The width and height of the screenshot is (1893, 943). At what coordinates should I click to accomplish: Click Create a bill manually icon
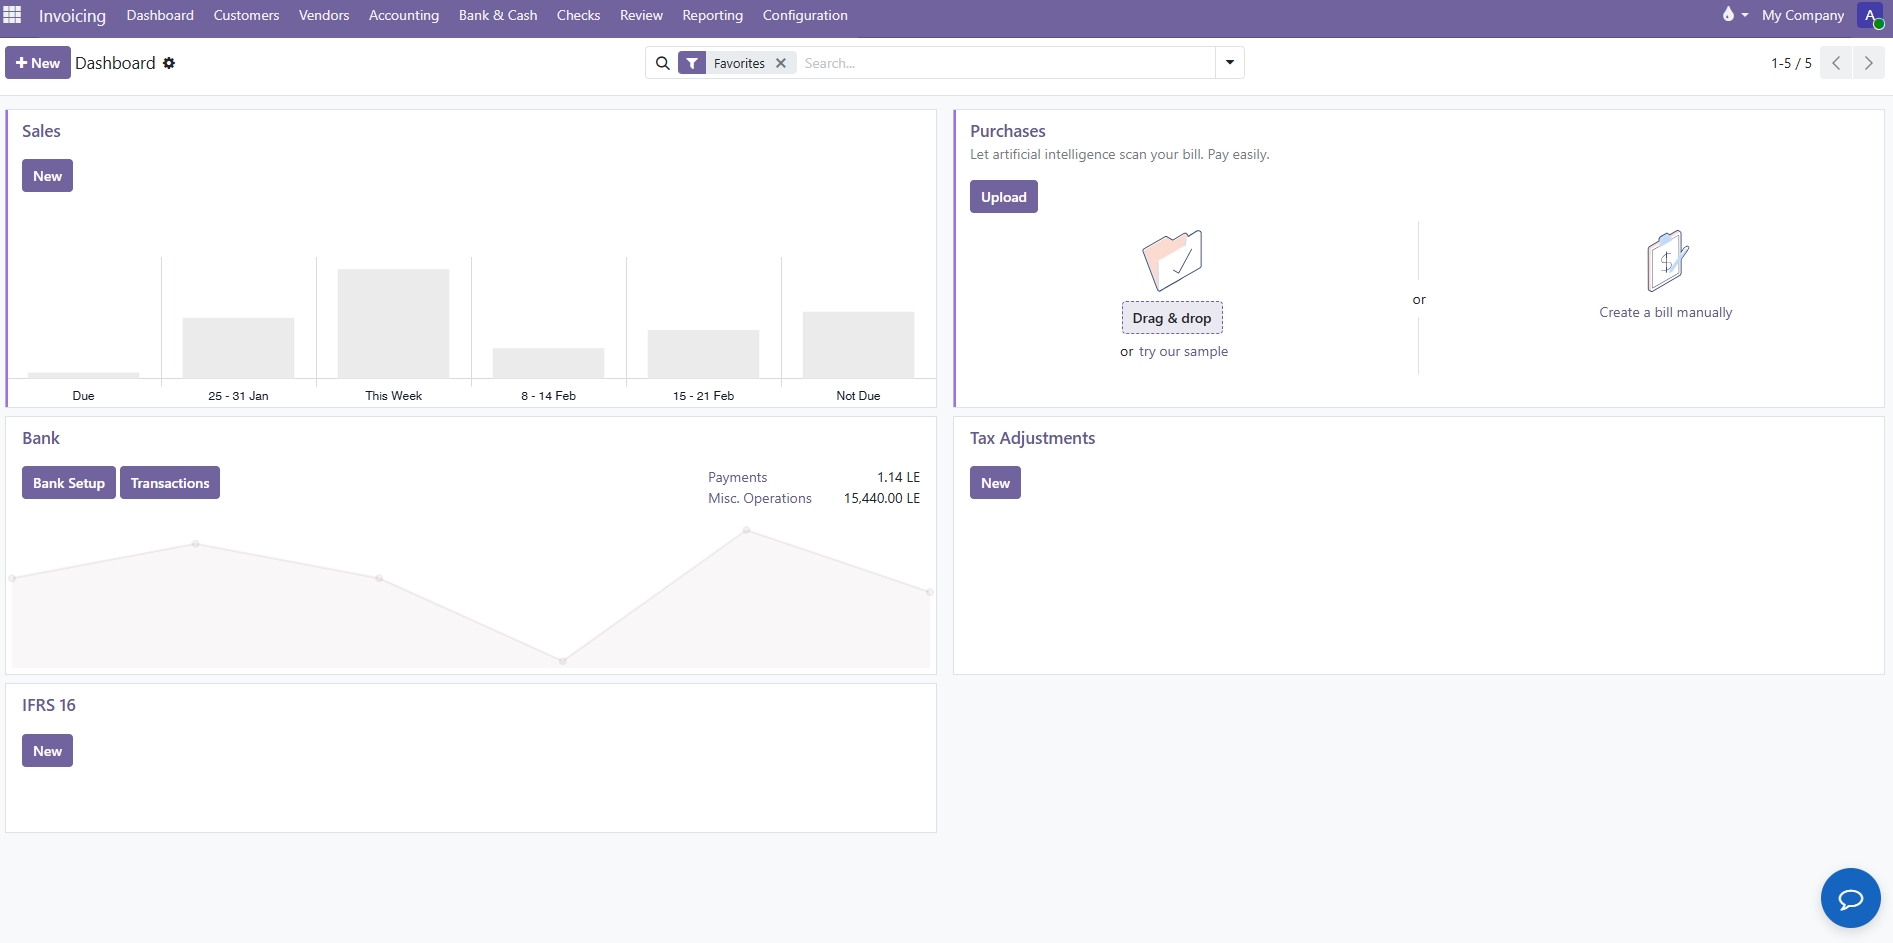[1664, 260]
